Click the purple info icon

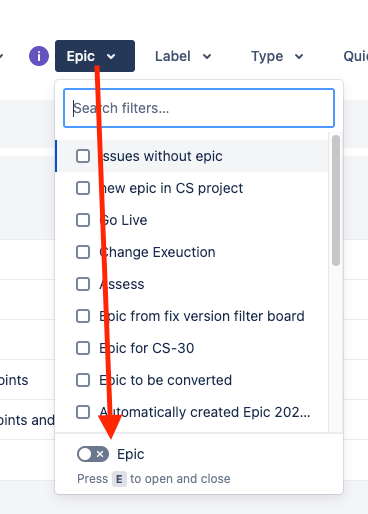coord(39,56)
